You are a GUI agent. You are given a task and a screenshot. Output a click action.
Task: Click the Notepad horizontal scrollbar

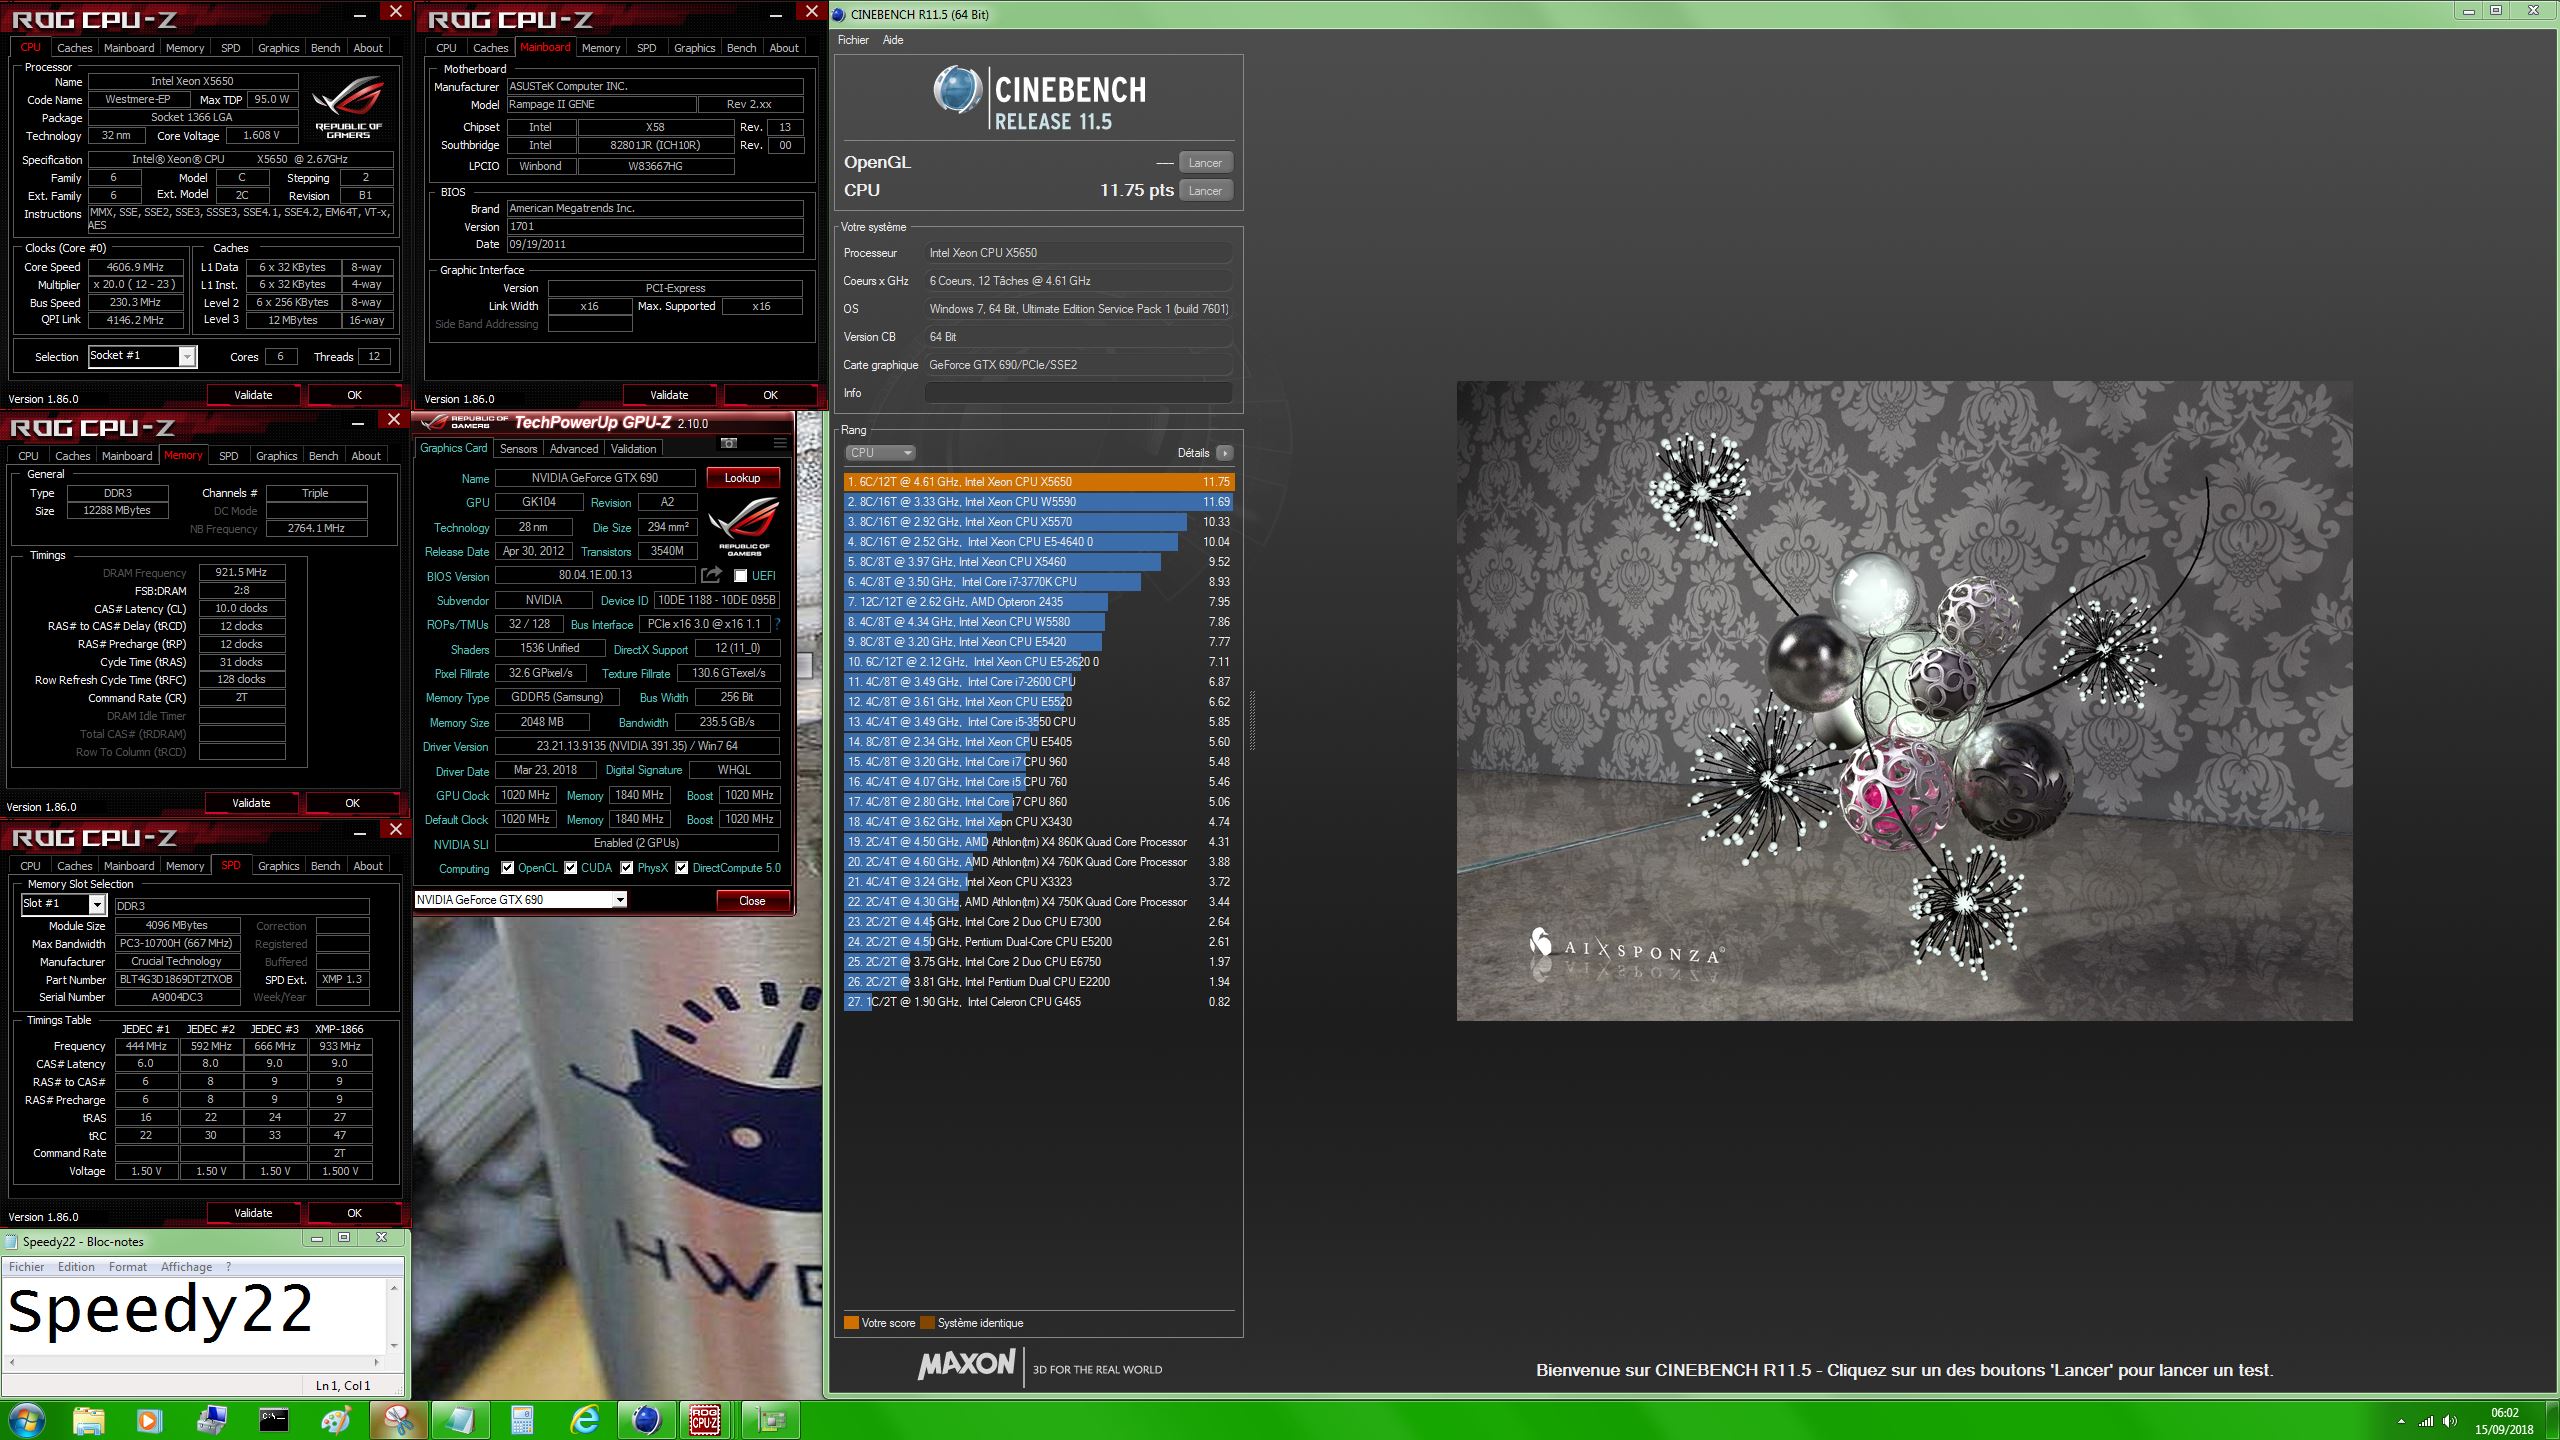pos(194,1362)
